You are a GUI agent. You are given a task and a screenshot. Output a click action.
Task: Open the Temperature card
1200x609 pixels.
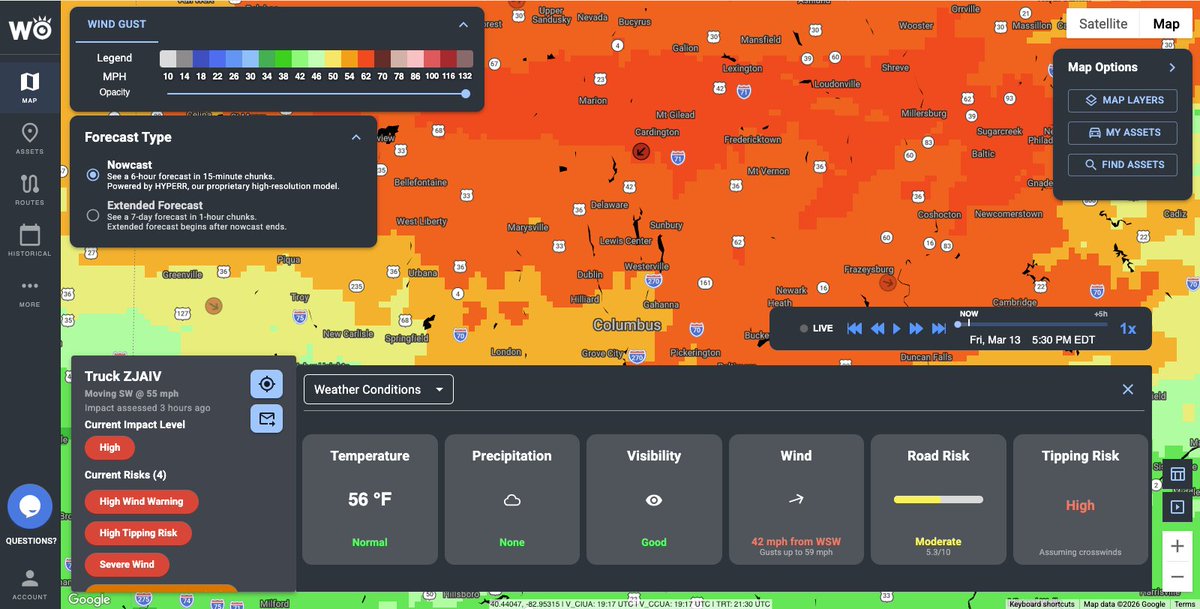(370, 499)
